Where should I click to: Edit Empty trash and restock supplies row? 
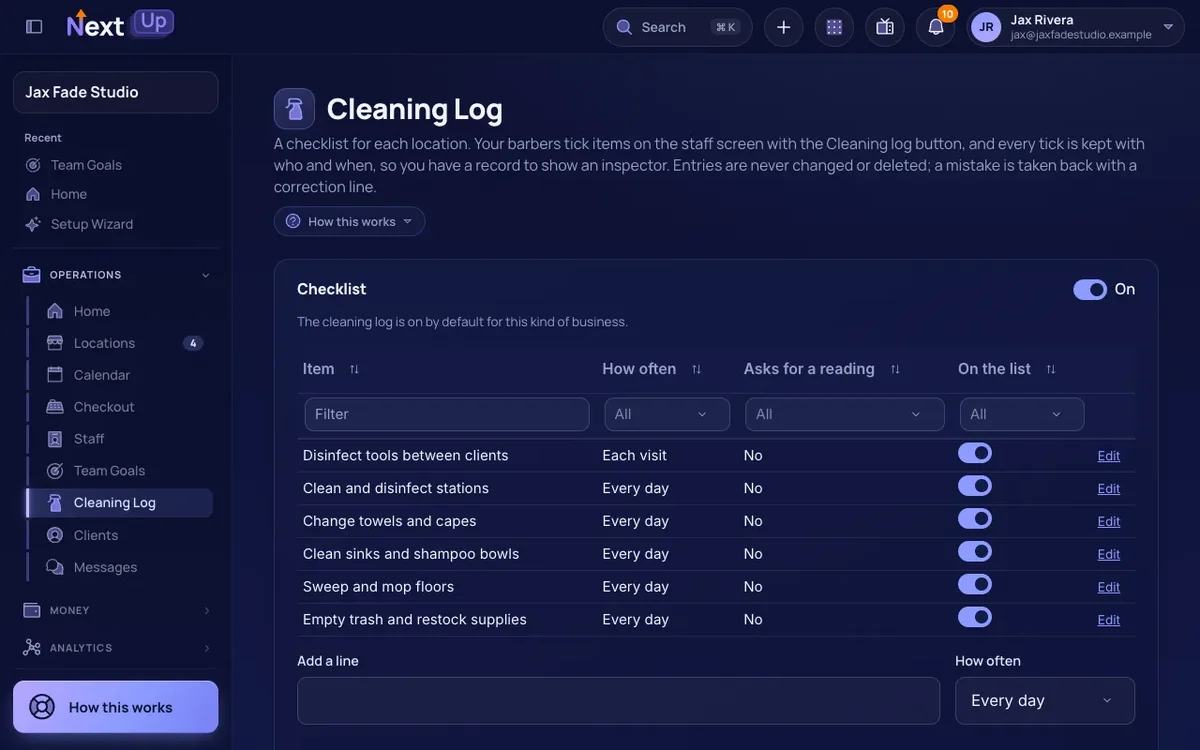(x=1109, y=620)
